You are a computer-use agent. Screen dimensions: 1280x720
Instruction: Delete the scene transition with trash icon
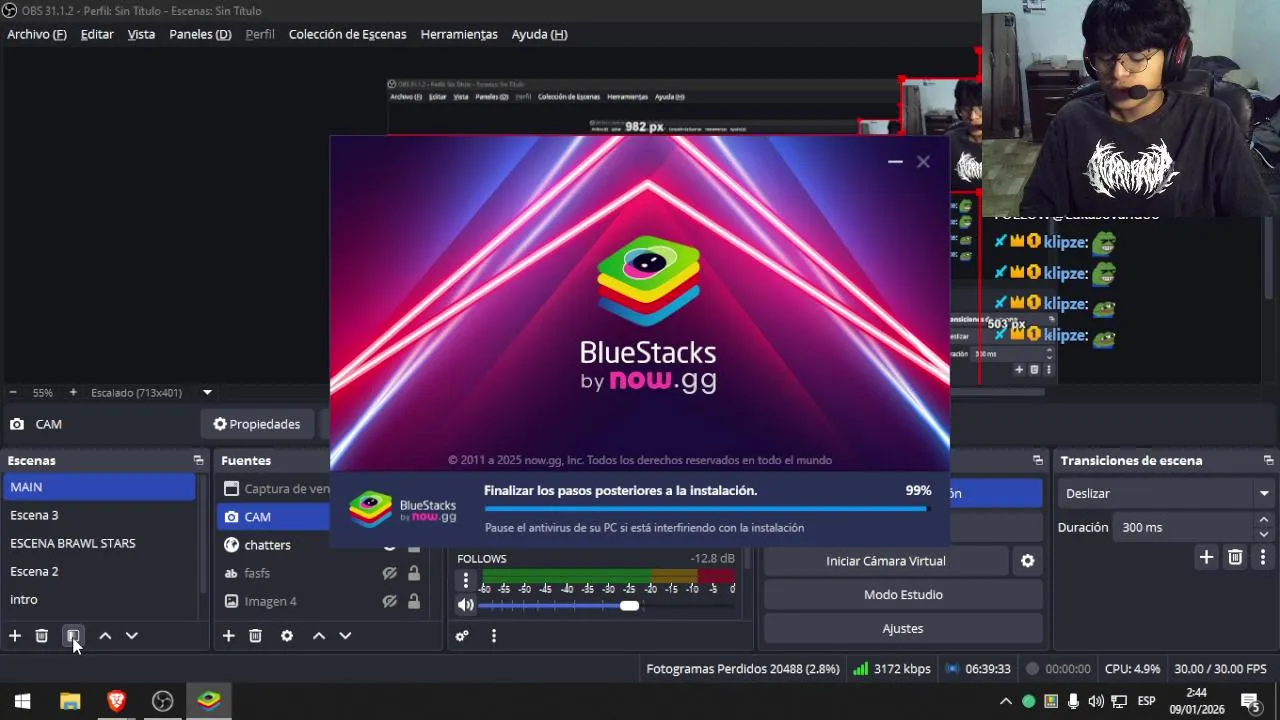(x=1235, y=557)
